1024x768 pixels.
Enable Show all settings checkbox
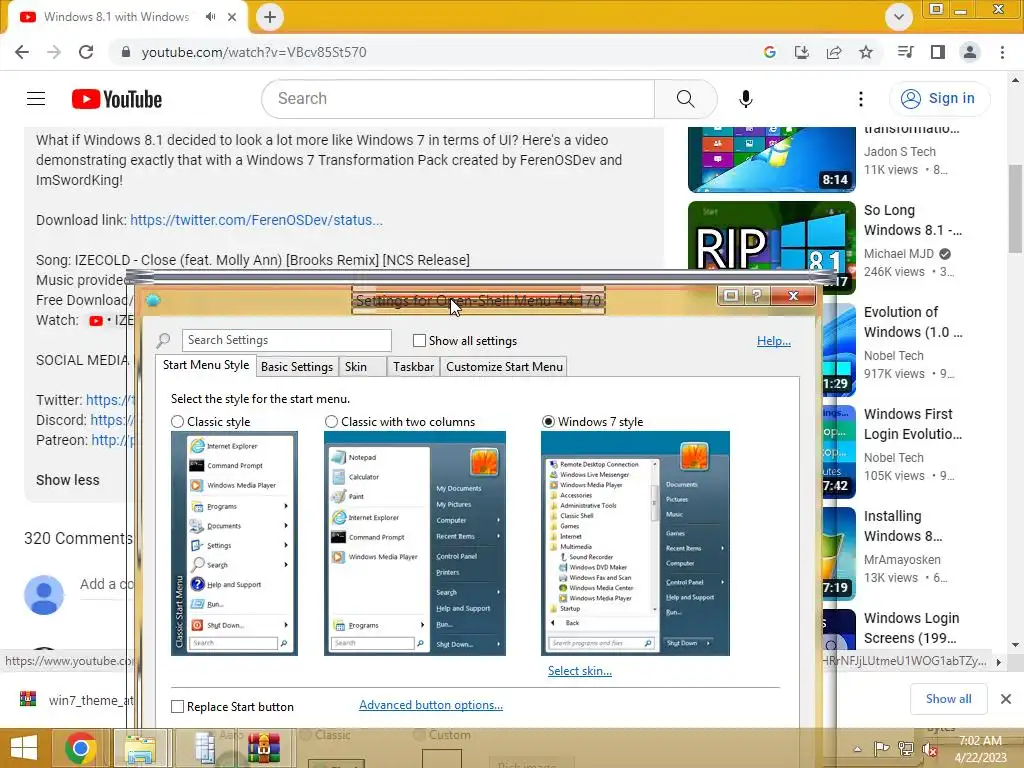coord(419,340)
